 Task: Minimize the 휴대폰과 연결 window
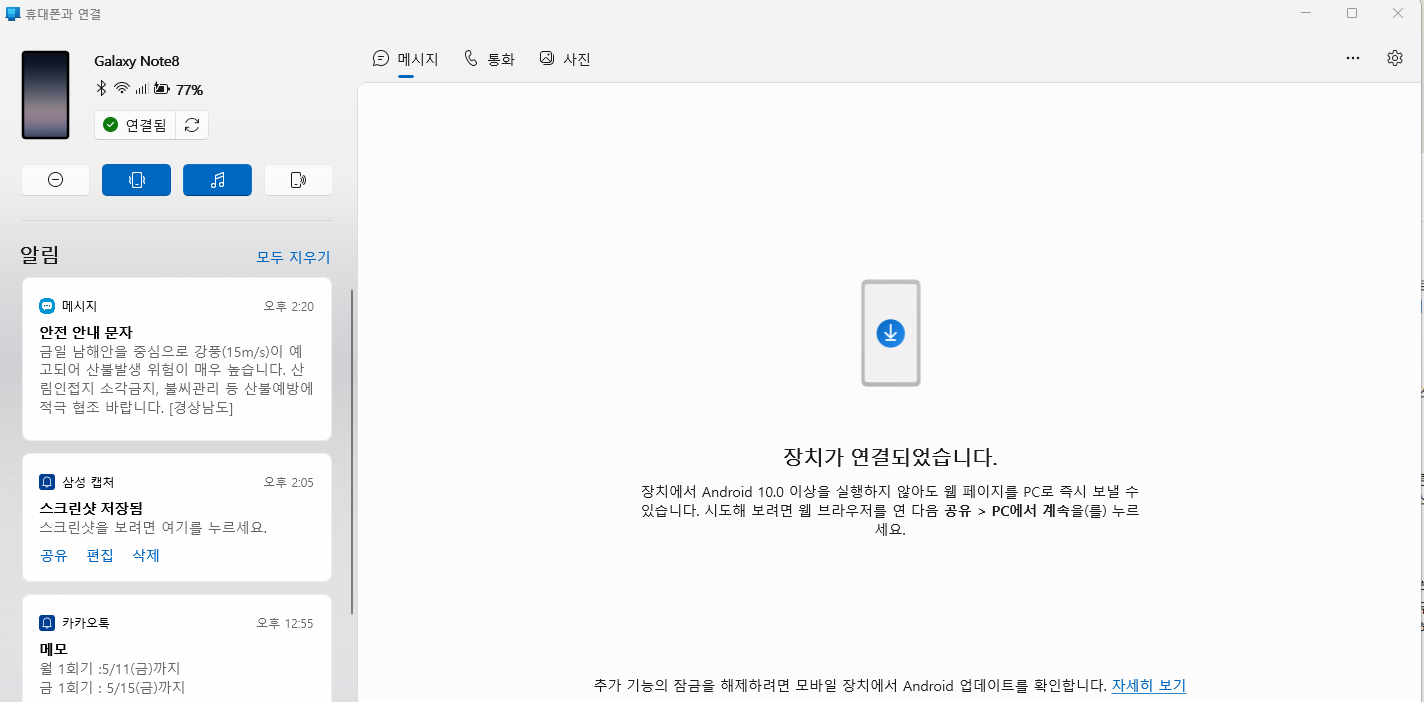(1306, 13)
